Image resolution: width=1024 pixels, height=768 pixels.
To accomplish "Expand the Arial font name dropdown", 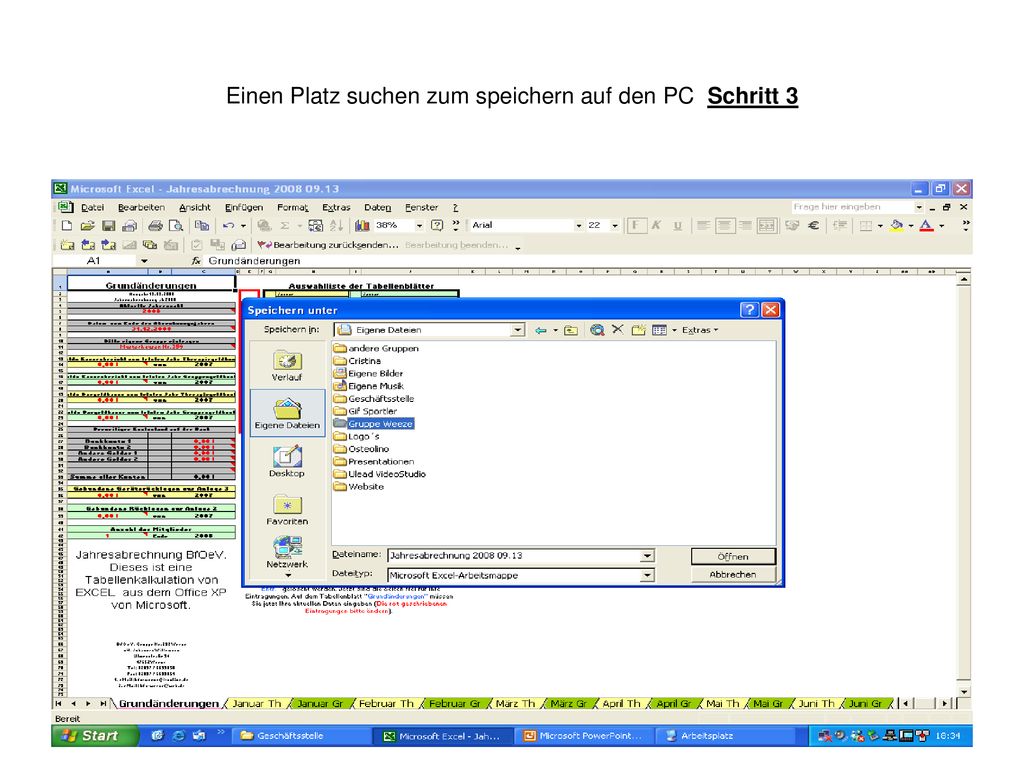I will (578, 225).
